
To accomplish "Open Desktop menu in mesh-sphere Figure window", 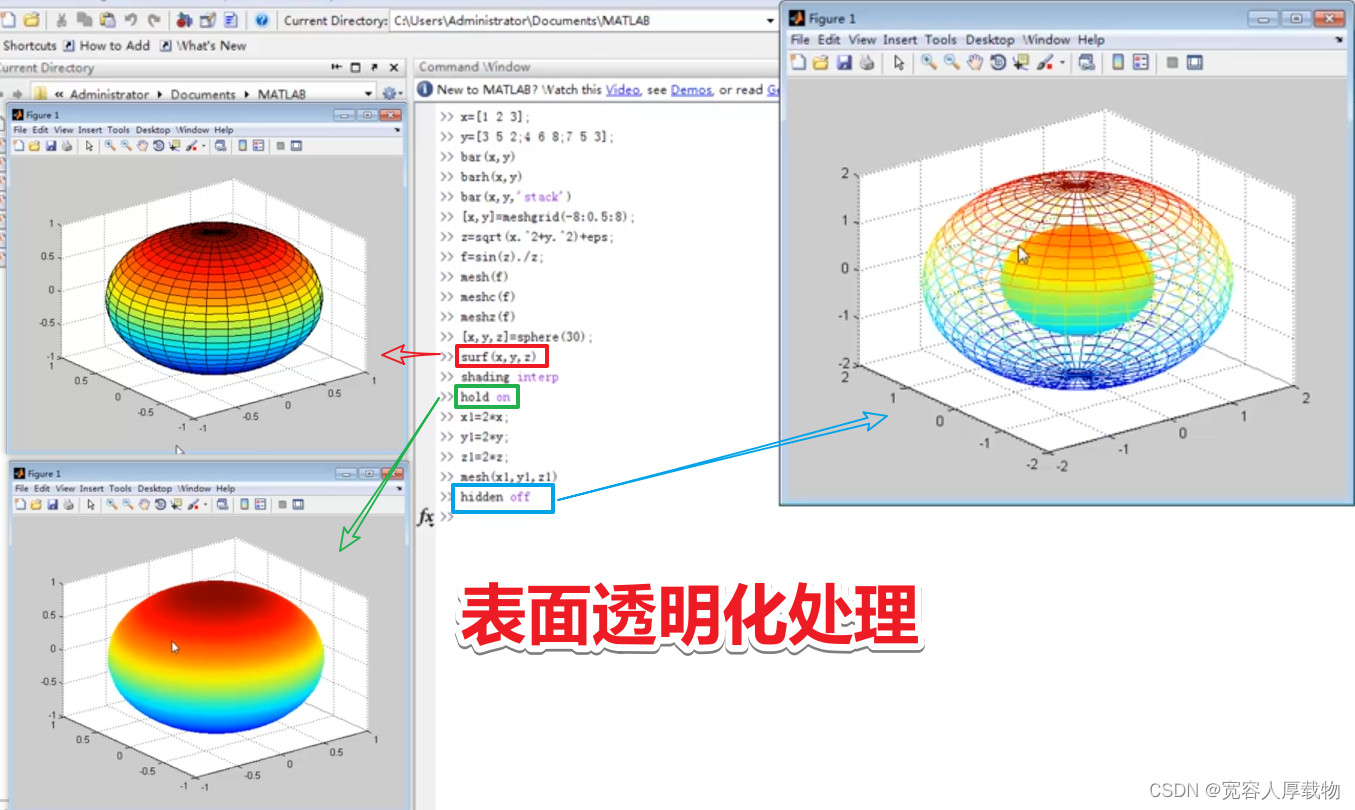I will [x=990, y=40].
